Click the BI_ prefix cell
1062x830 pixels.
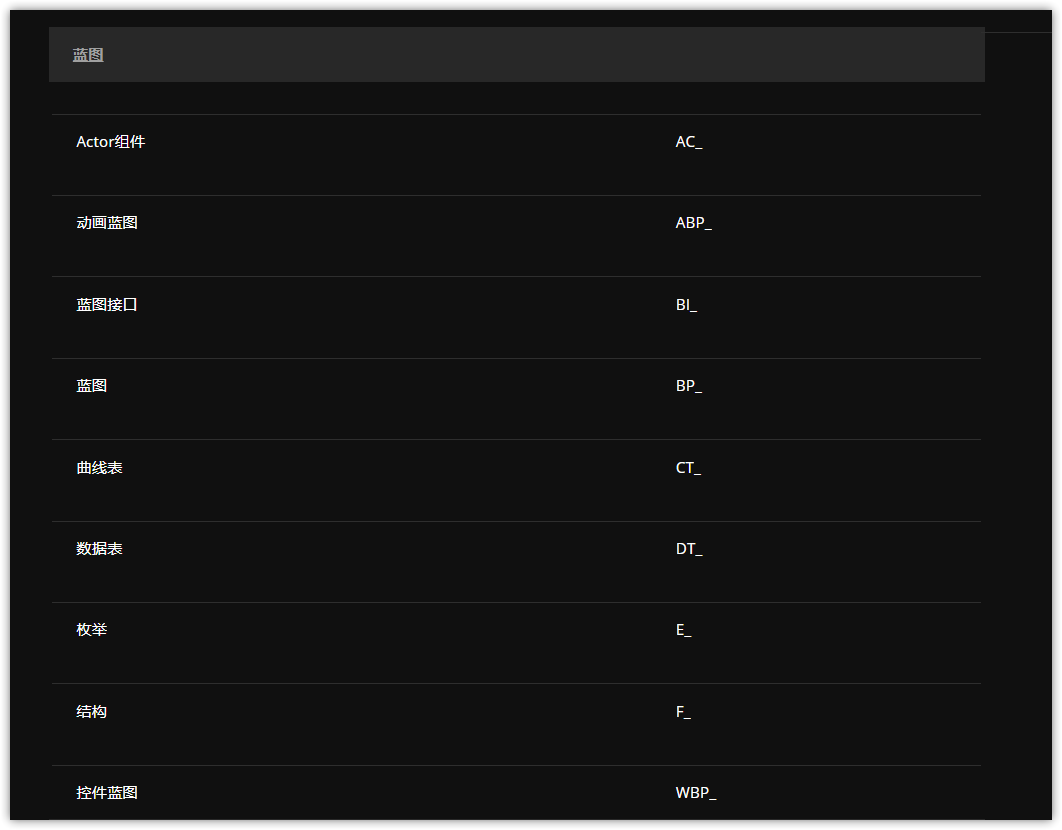coord(686,305)
